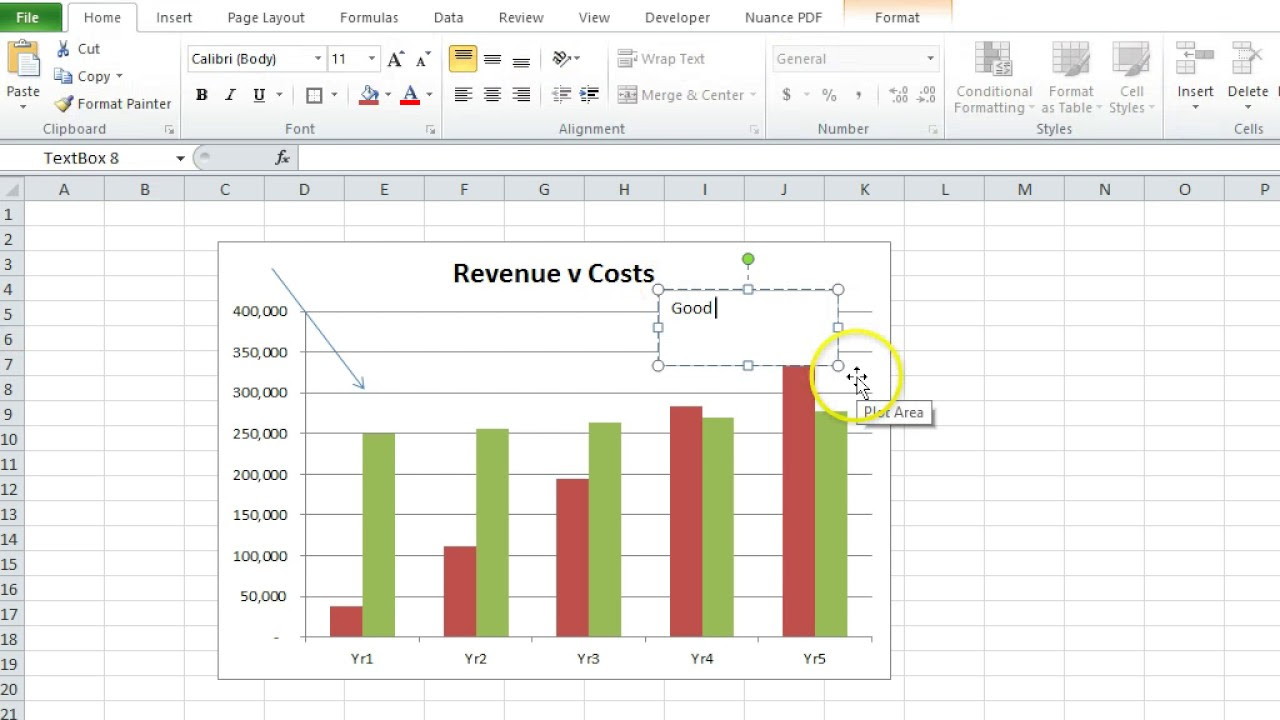
Task: Select the Revenue v Costs chart title
Action: (553, 274)
